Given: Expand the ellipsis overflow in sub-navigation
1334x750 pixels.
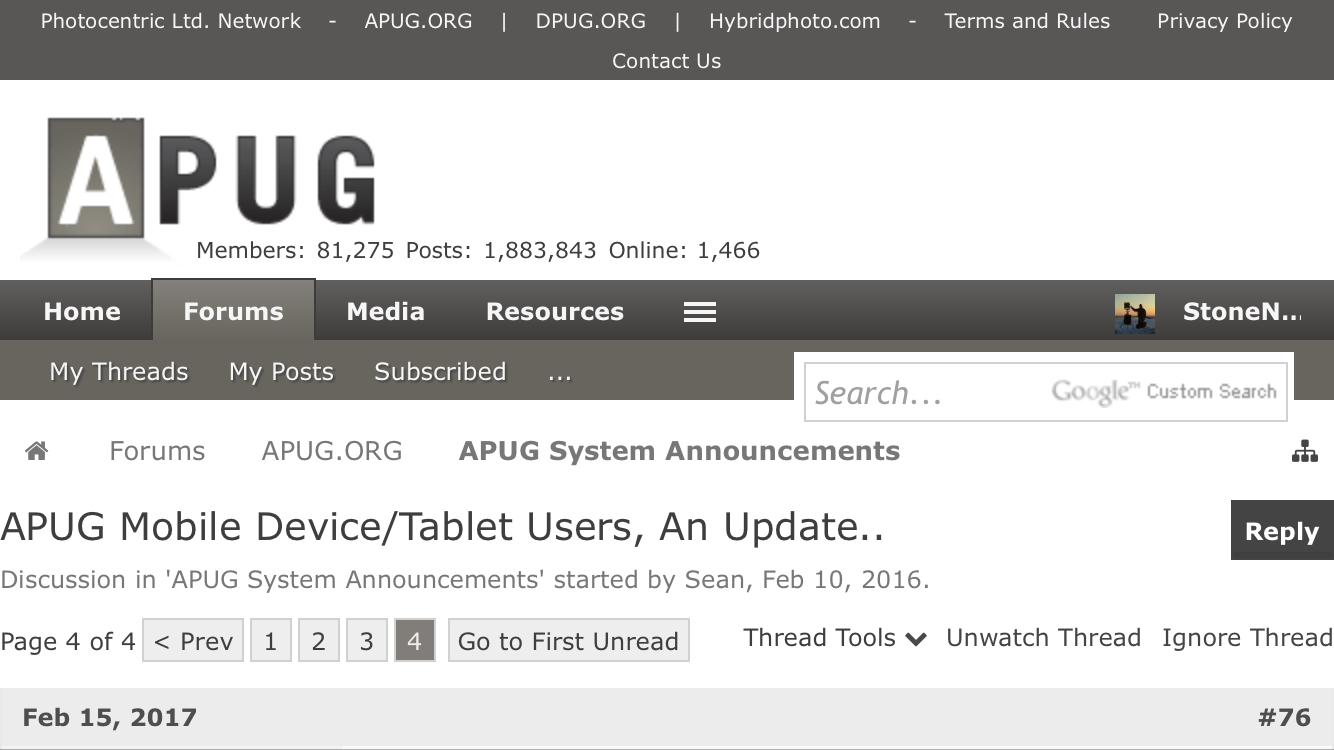Looking at the screenshot, I should (560, 373).
